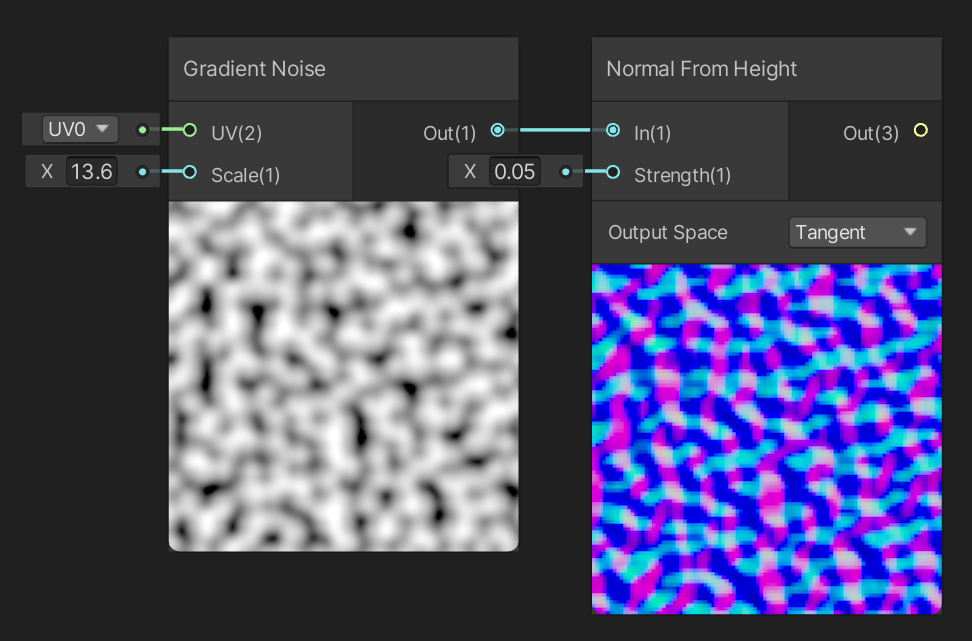Click the grayscale noise preview image
Screen dimensions: 972x641
(343, 375)
